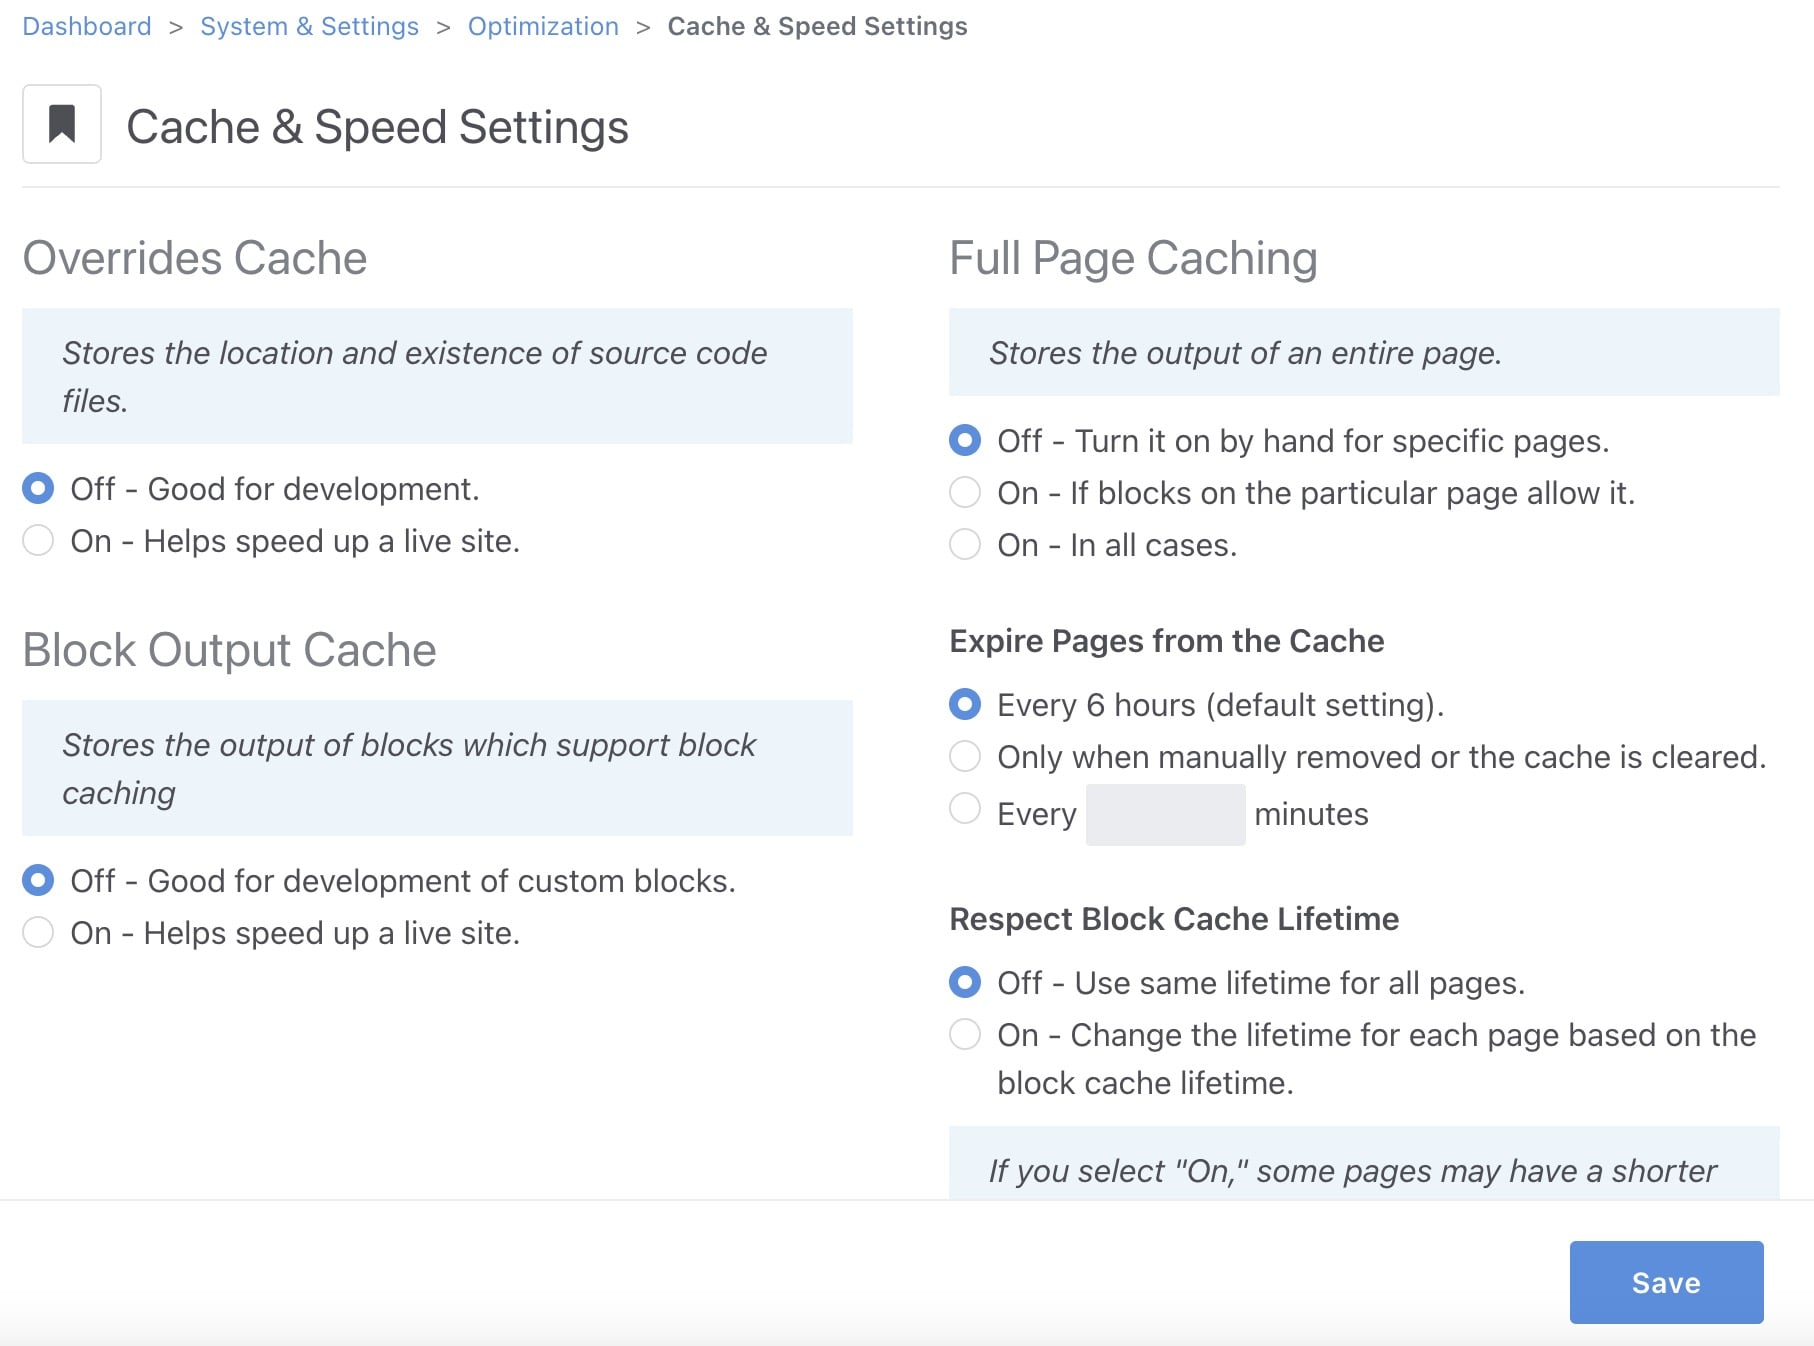Turn on Block Output Cache
1814x1346 pixels.
pos(38,932)
